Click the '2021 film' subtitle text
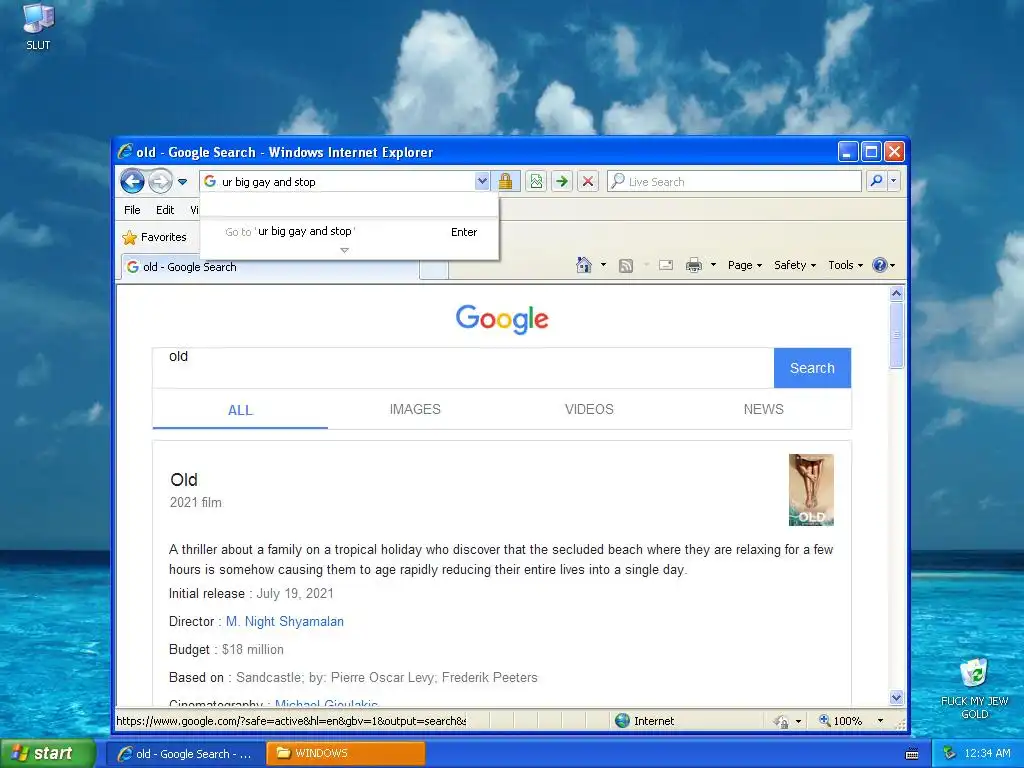Screen dimensions: 1024x768 pos(195,503)
